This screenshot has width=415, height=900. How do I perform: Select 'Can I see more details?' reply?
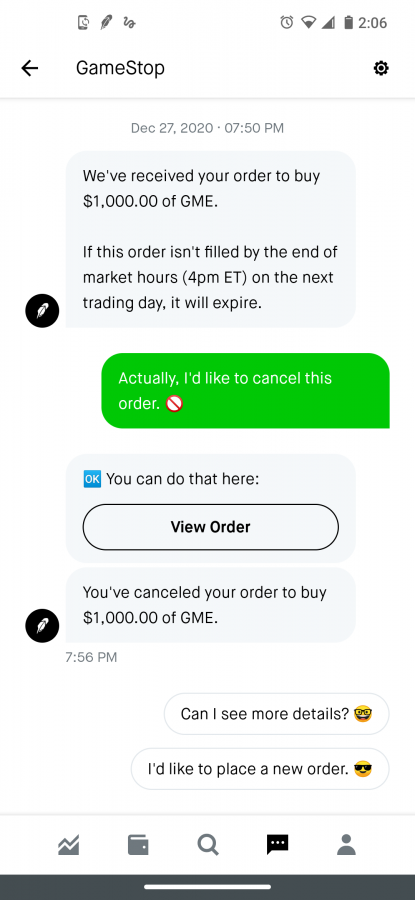click(277, 713)
